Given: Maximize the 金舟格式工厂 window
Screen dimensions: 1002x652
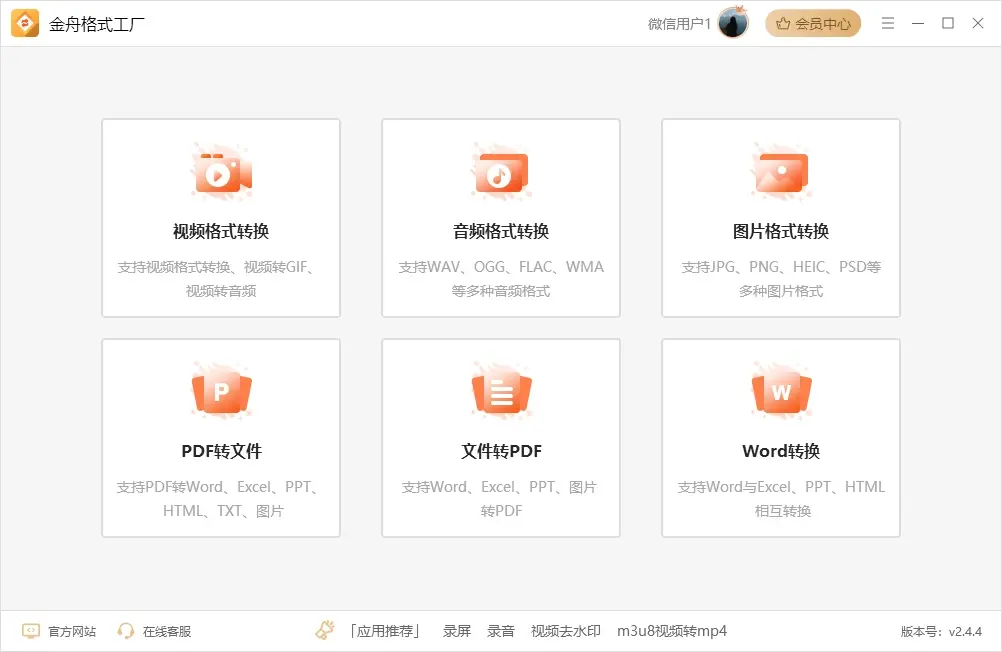Looking at the screenshot, I should coord(948,24).
